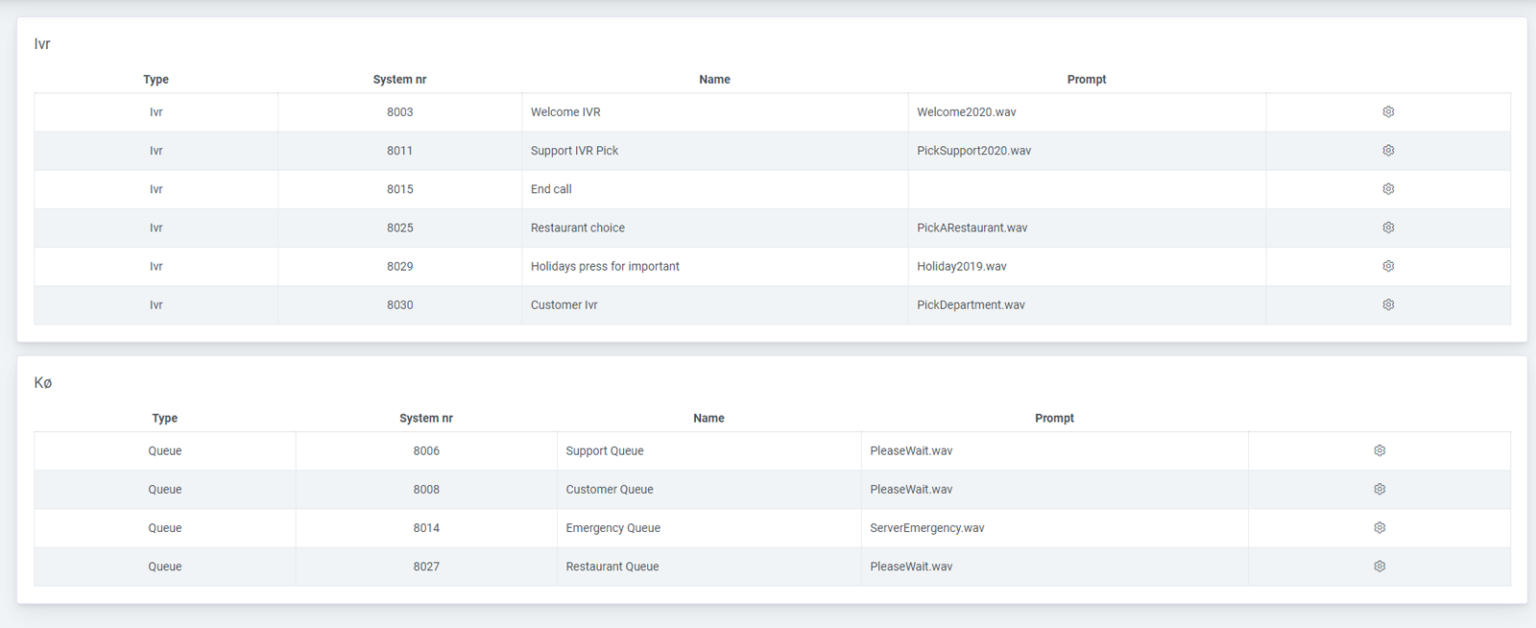Open settings for Emergency Queue
The height and width of the screenshot is (628, 1536).
click(x=1379, y=527)
